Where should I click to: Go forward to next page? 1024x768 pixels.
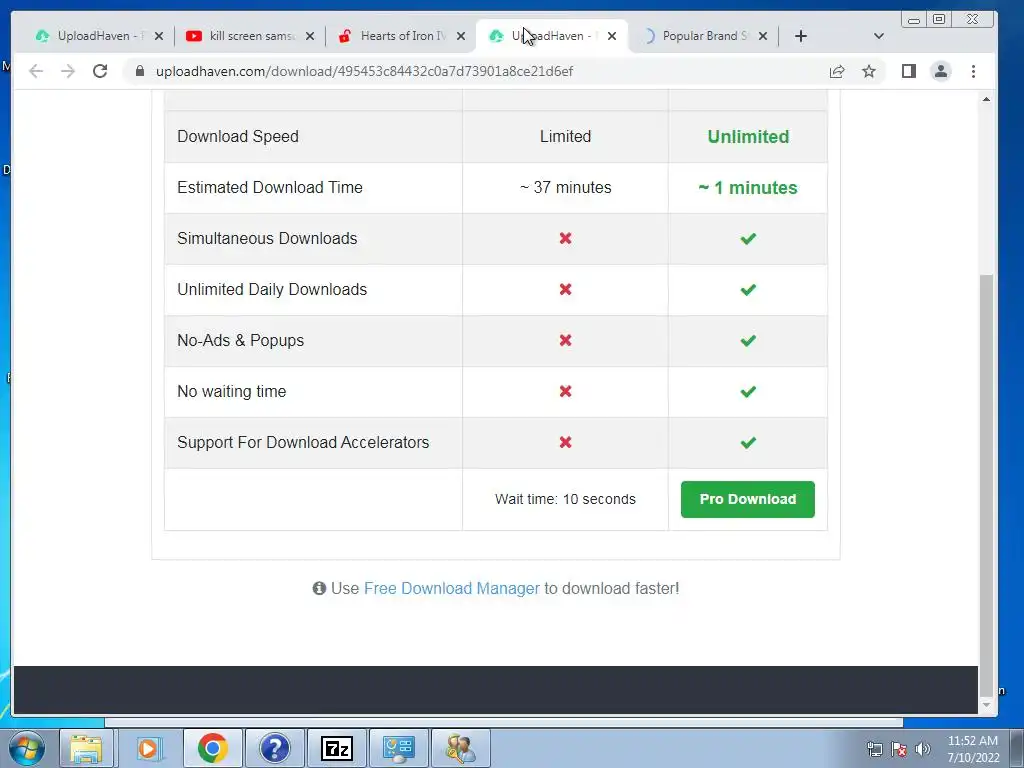[68, 71]
